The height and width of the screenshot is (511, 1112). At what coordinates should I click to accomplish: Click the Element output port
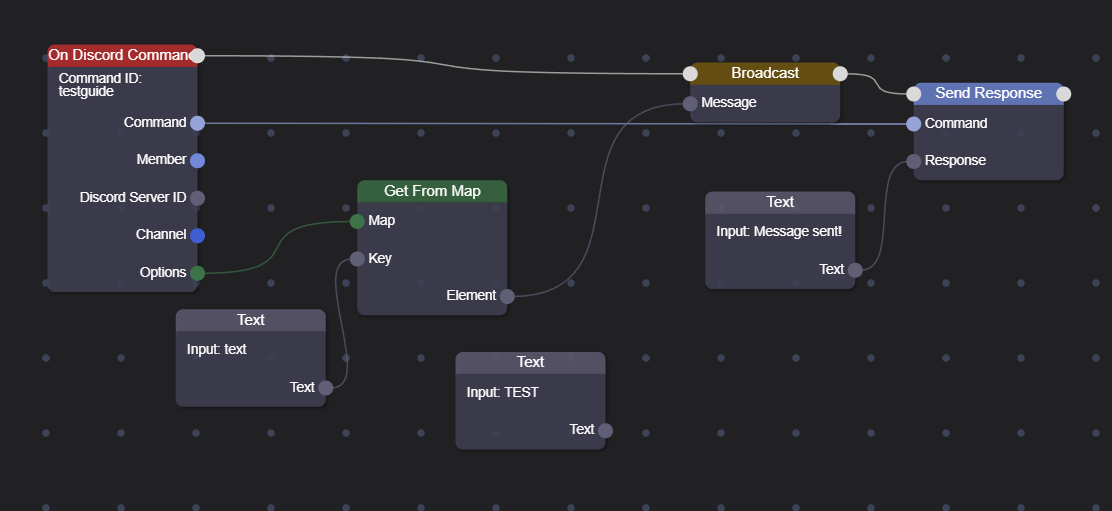coord(507,296)
